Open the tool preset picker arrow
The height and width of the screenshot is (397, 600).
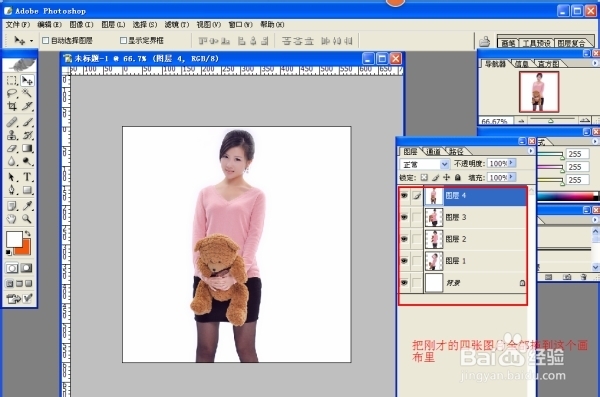tap(31, 41)
